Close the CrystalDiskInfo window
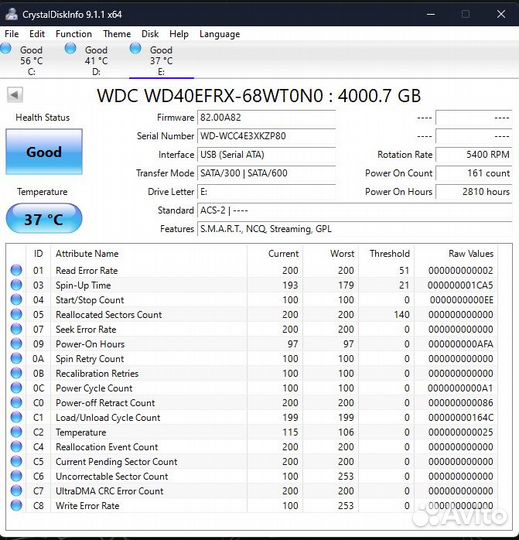Viewport: 519px width, 540px height. pyautogui.click(x=501, y=14)
